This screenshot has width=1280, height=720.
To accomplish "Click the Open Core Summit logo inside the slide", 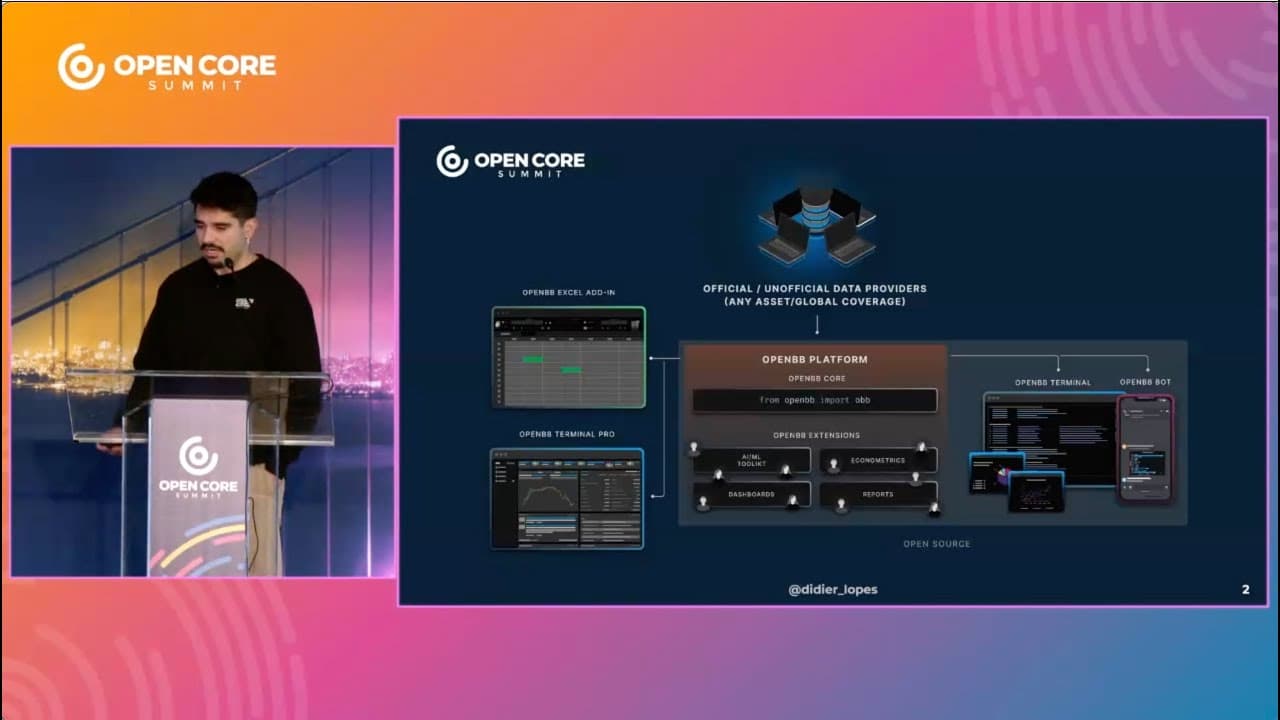I will pyautogui.click(x=510, y=162).
